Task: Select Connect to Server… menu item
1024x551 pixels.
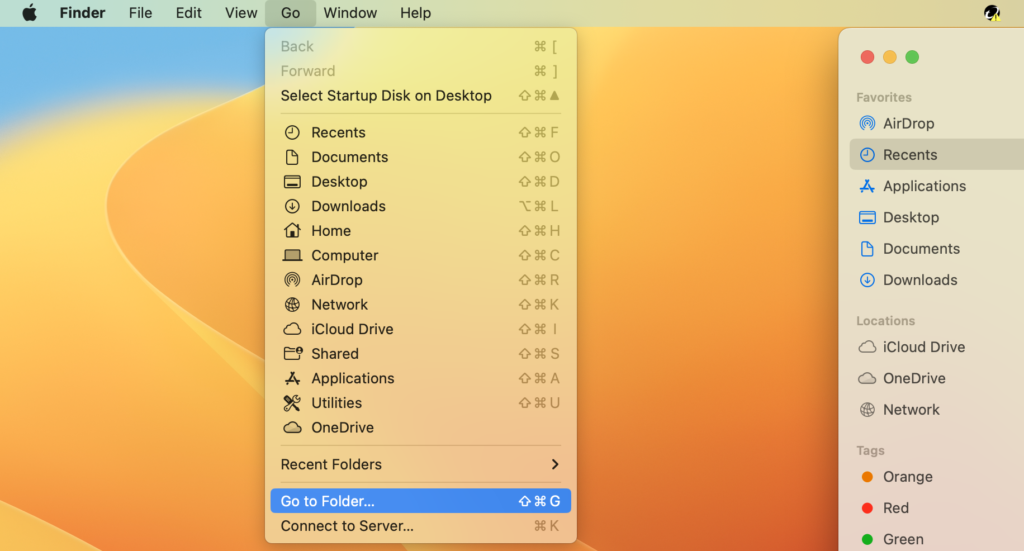Action: coord(347,526)
